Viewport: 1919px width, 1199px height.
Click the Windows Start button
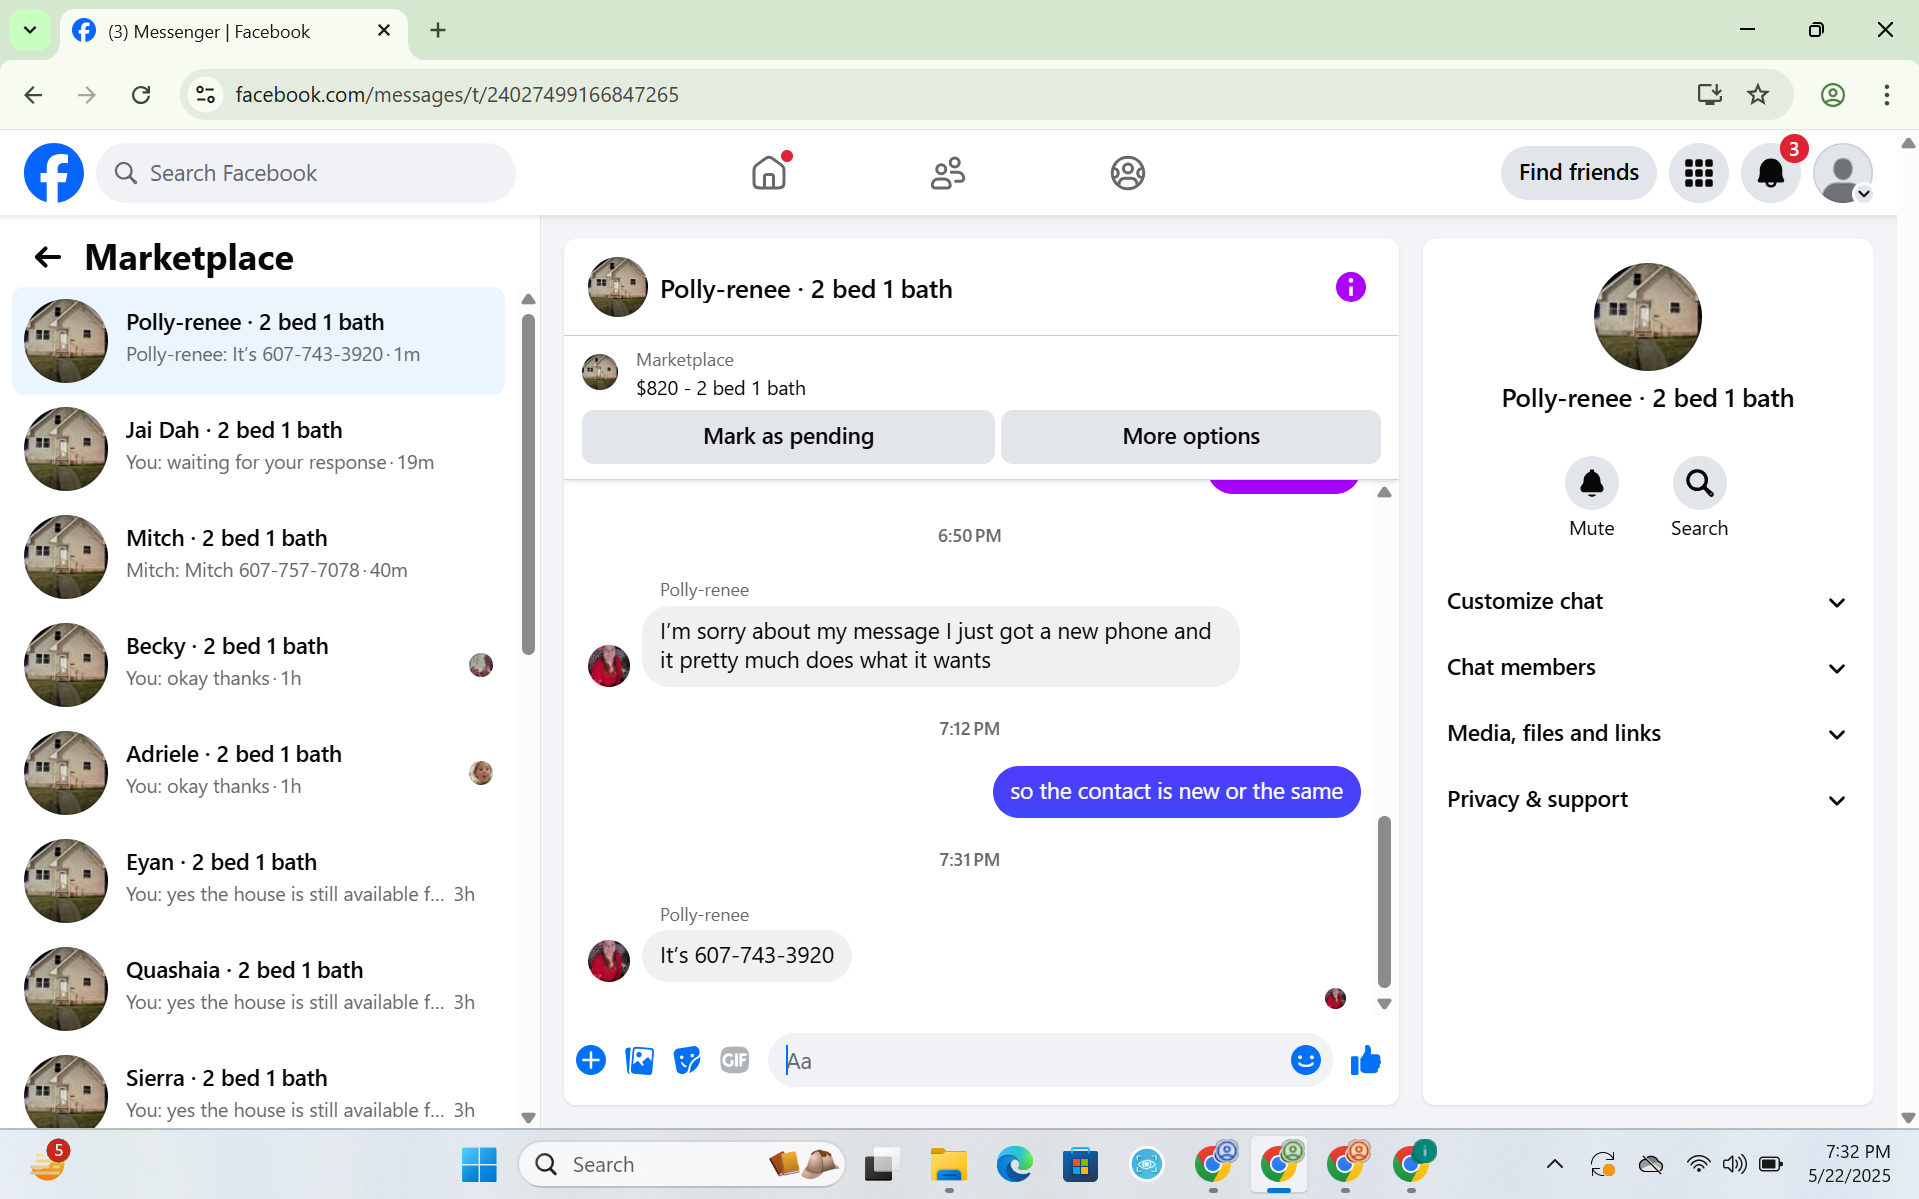(x=479, y=1164)
